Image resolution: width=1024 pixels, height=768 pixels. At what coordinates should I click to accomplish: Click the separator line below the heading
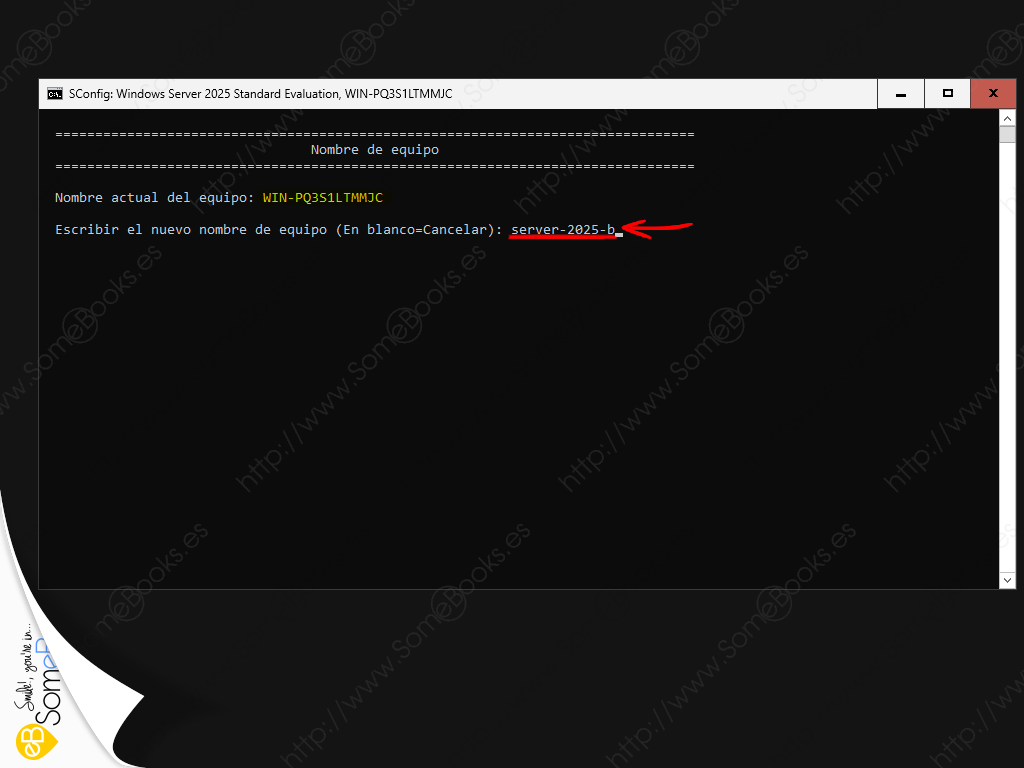[374, 166]
